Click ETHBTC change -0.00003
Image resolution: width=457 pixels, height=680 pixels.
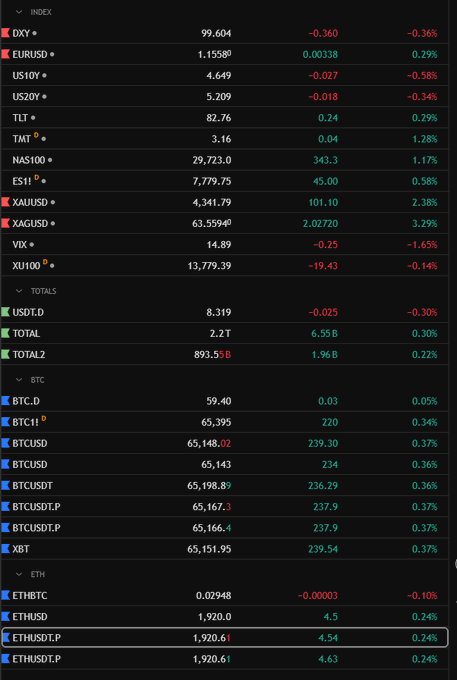pos(318,596)
